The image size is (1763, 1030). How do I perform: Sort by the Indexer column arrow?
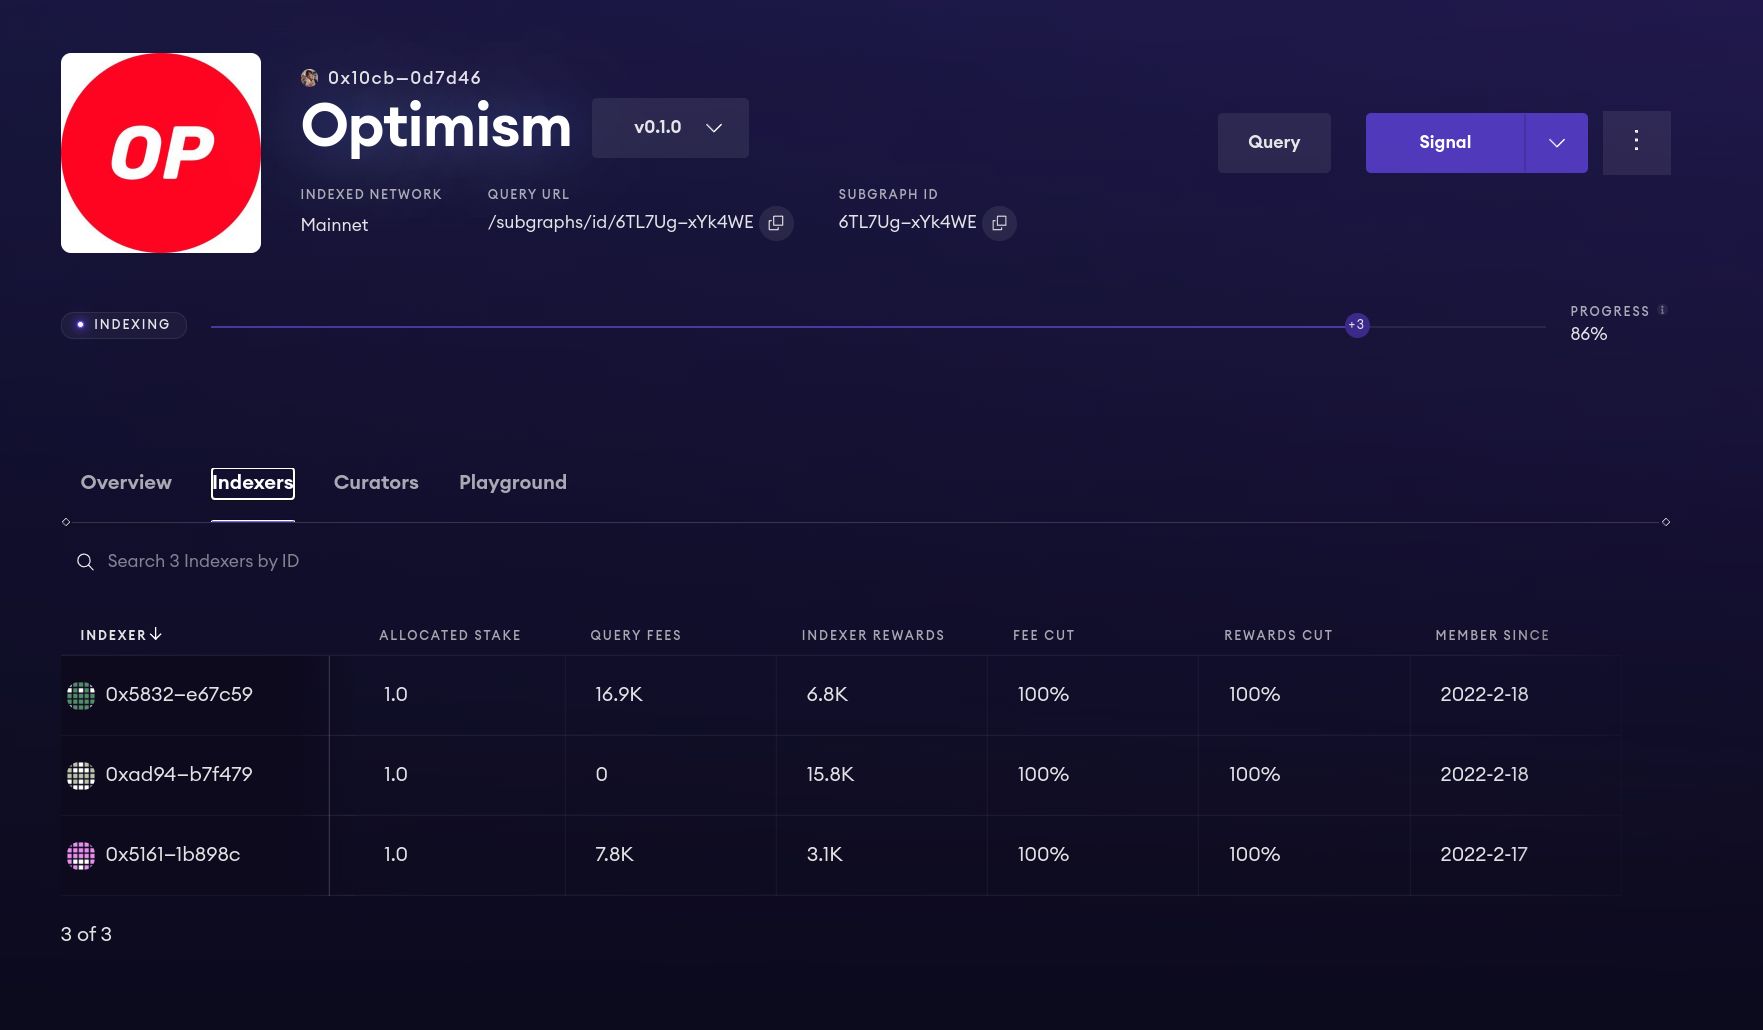click(155, 635)
